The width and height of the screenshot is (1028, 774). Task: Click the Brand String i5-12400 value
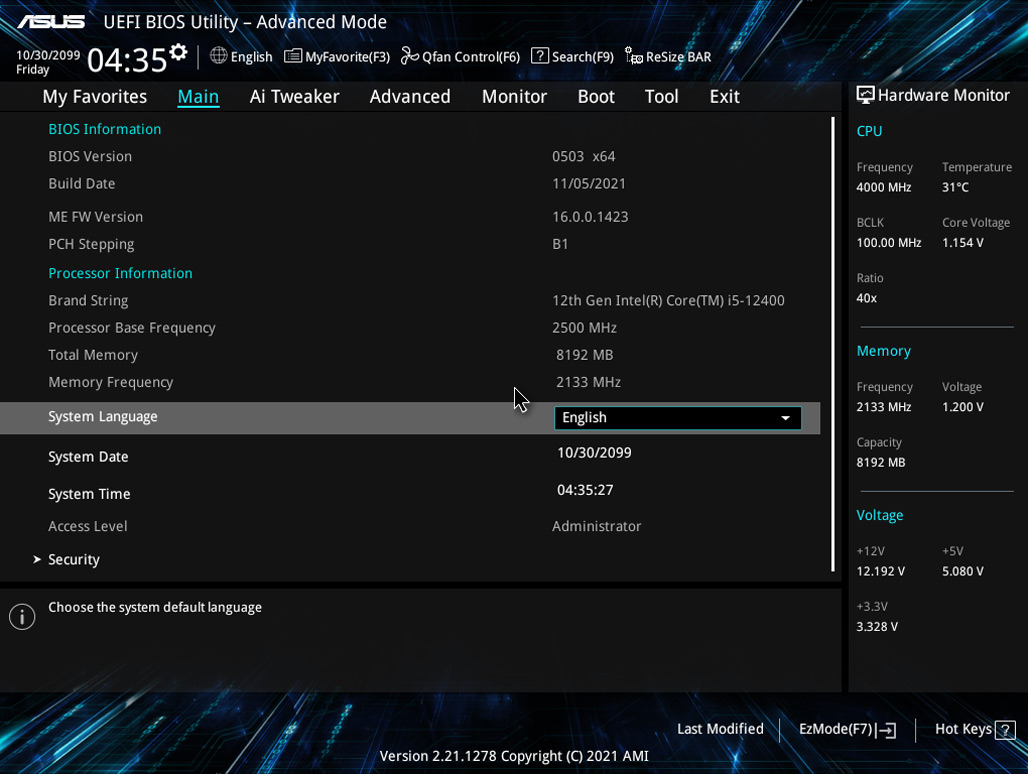tap(668, 301)
